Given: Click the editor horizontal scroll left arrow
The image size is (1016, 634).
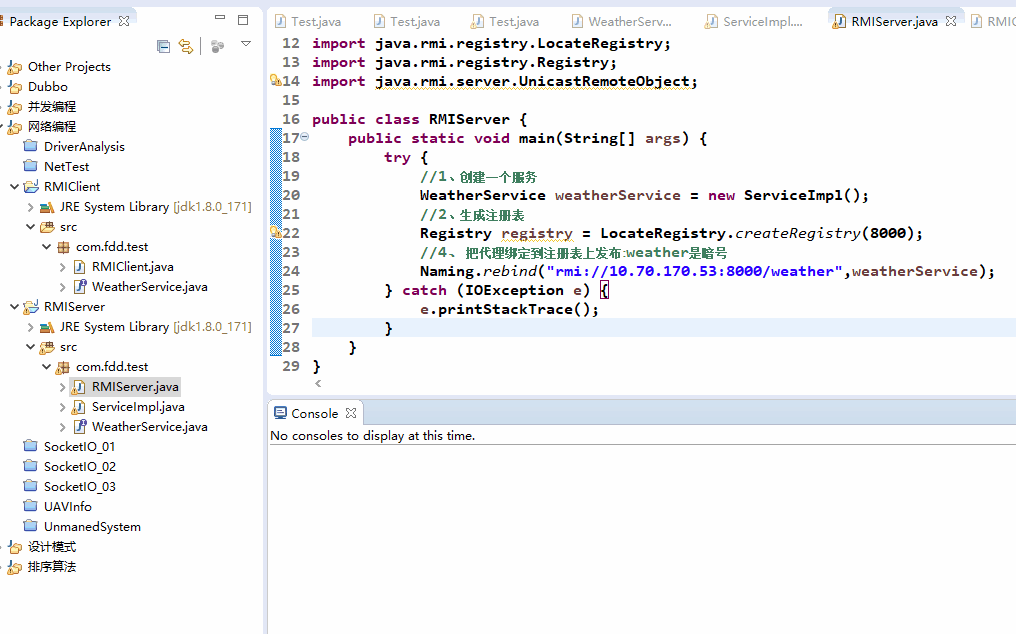Looking at the screenshot, I should (318, 383).
